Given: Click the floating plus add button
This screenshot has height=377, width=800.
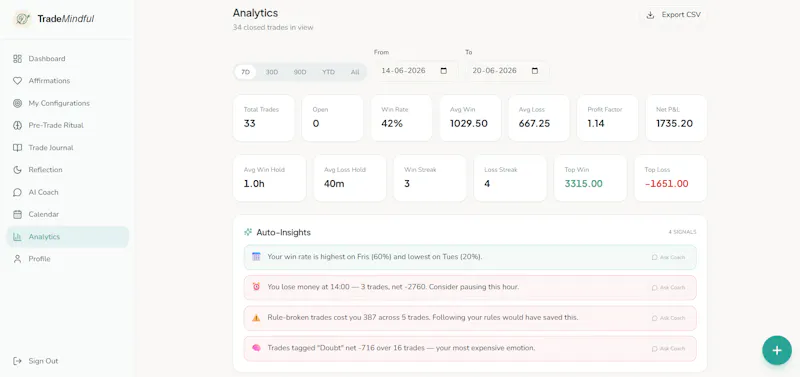Looking at the screenshot, I should (777, 350).
